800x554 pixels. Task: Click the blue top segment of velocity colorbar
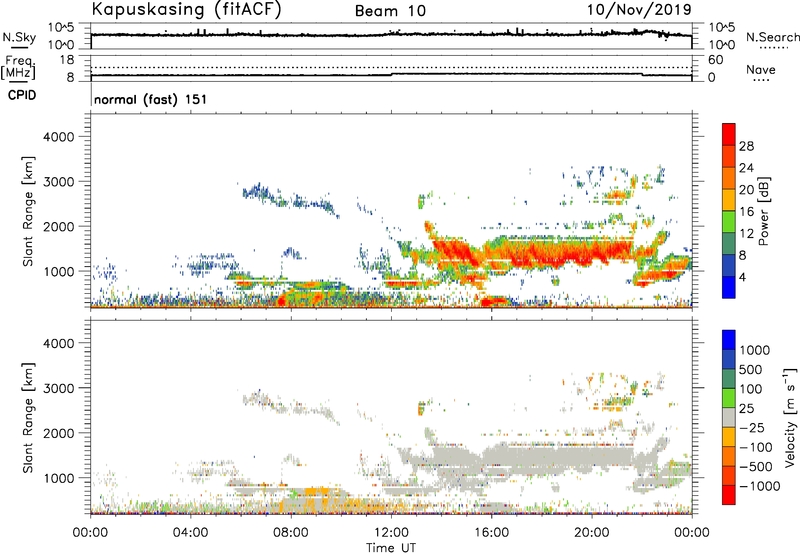pos(729,340)
